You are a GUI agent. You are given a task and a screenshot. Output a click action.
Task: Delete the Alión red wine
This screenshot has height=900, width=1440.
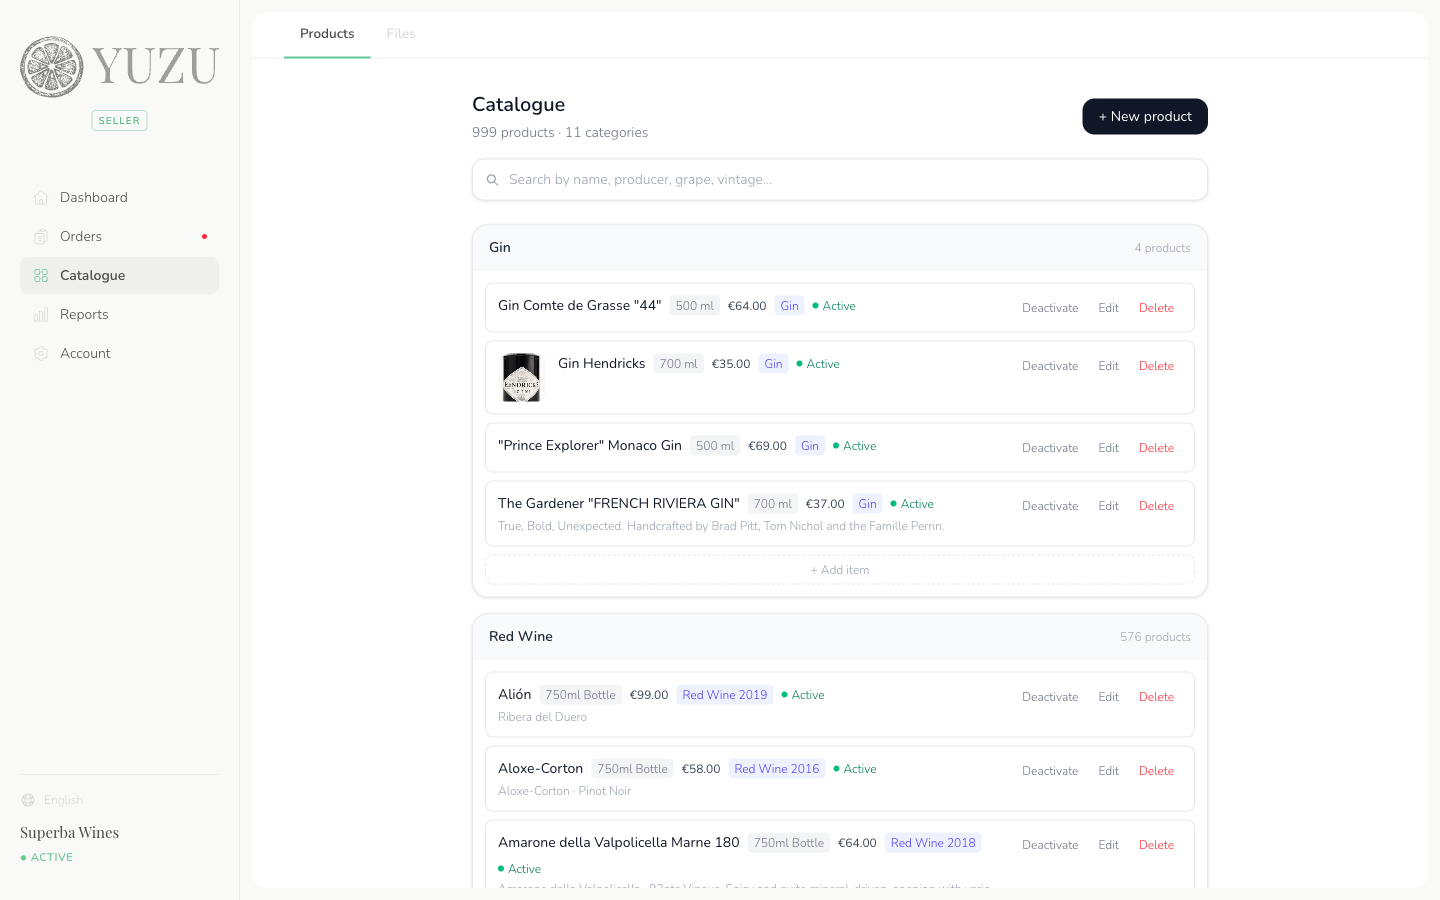[x=1156, y=697]
